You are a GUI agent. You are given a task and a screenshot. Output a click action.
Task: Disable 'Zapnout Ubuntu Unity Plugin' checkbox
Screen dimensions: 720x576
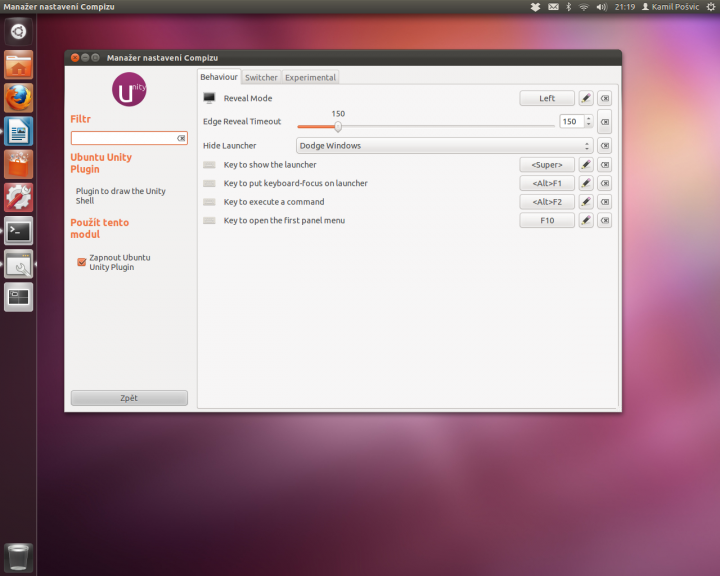coord(82,262)
